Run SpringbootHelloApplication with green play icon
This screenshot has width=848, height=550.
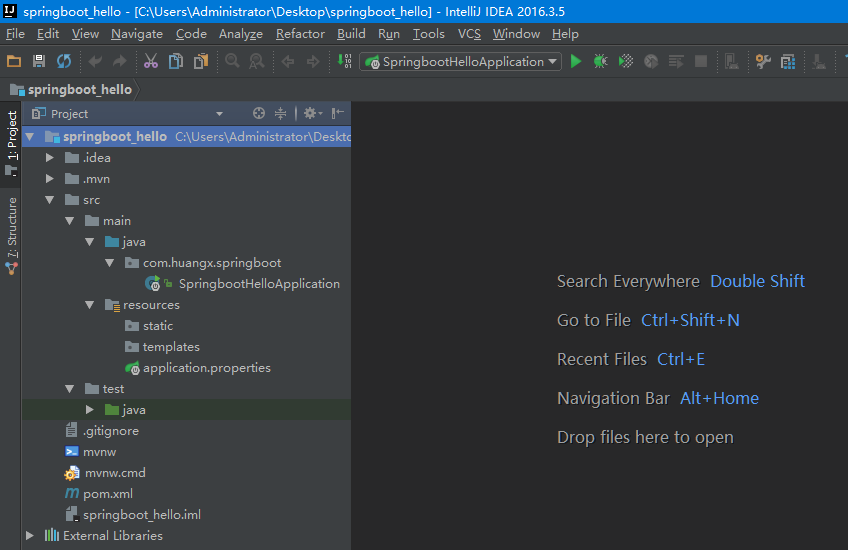tap(576, 62)
